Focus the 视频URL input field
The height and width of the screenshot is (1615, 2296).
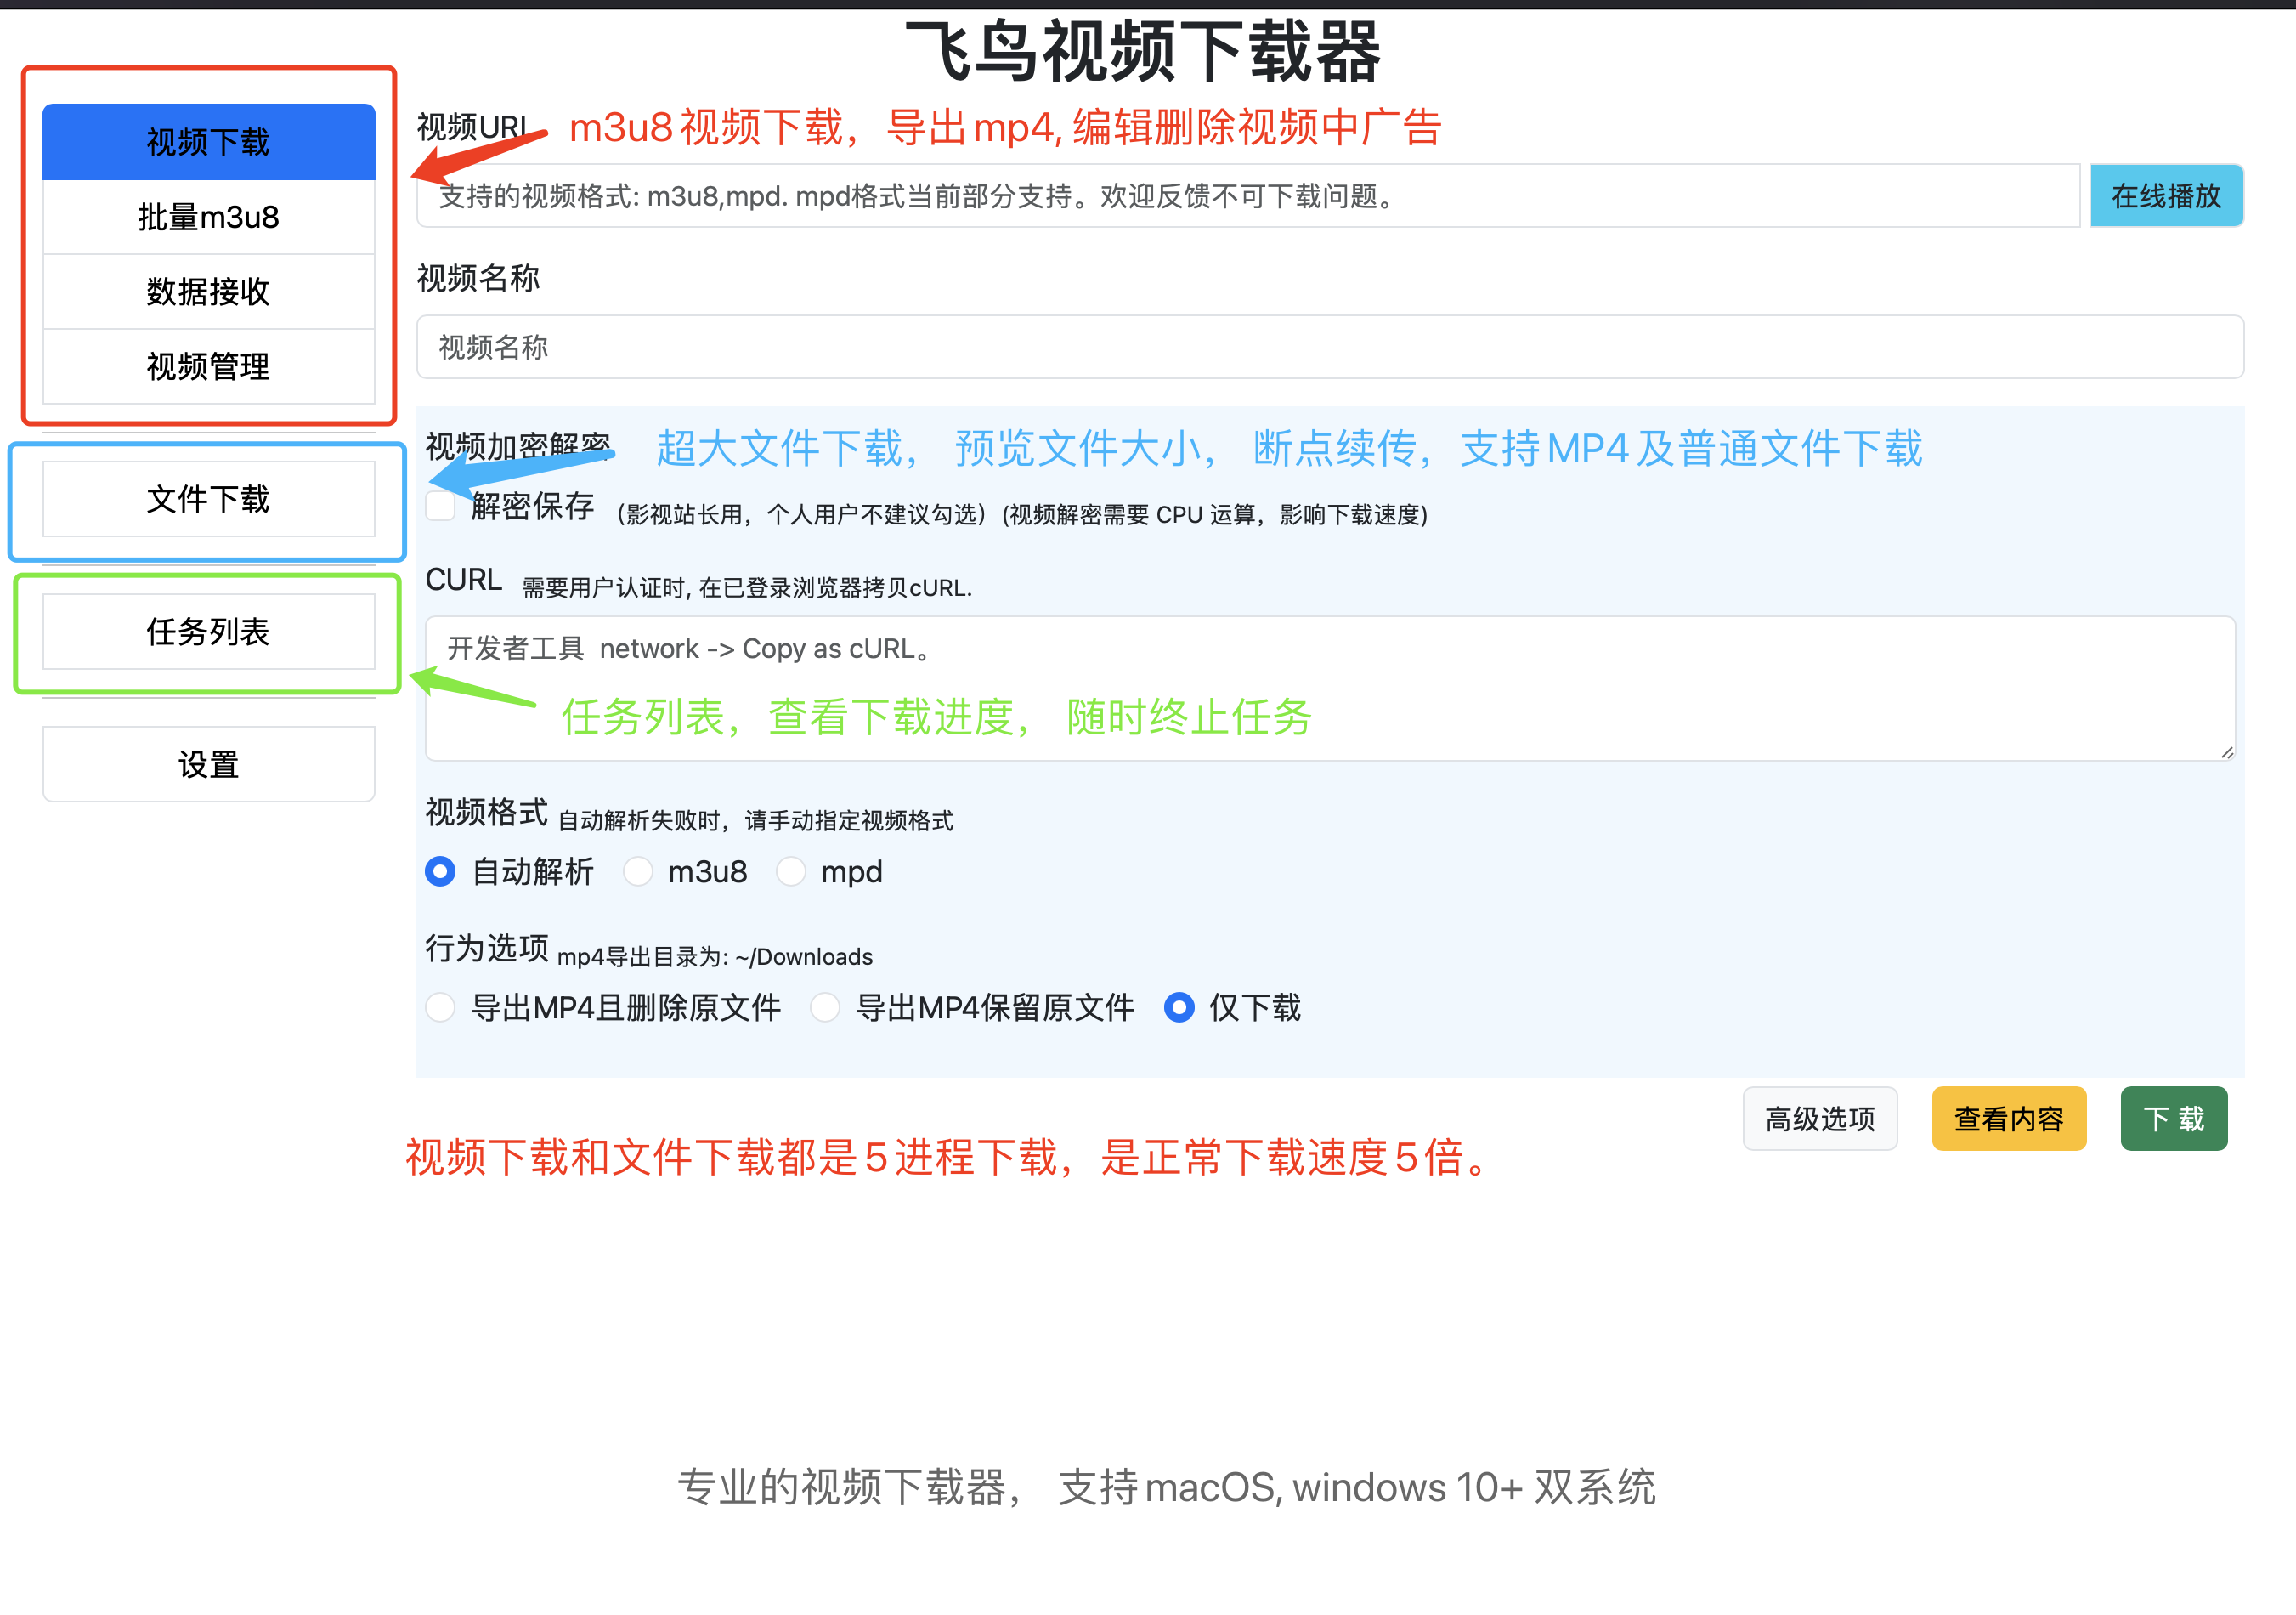click(x=1247, y=196)
